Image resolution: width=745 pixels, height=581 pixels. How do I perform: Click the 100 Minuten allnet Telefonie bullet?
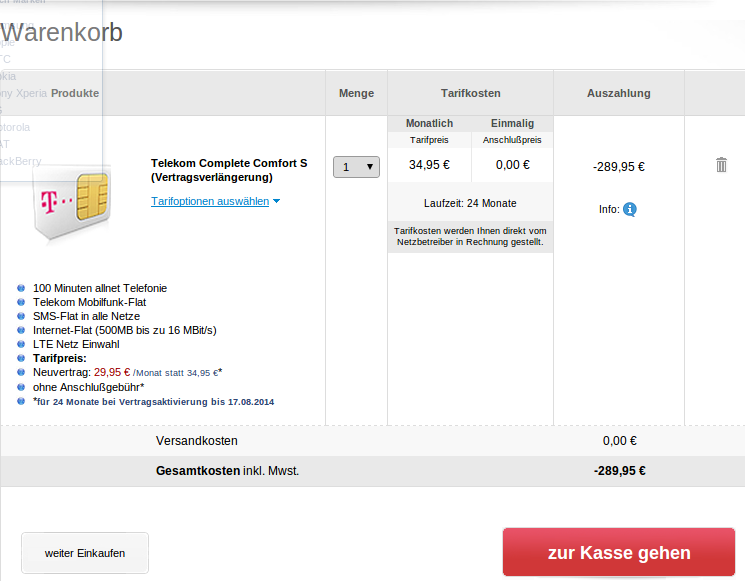pyautogui.click(x=100, y=288)
